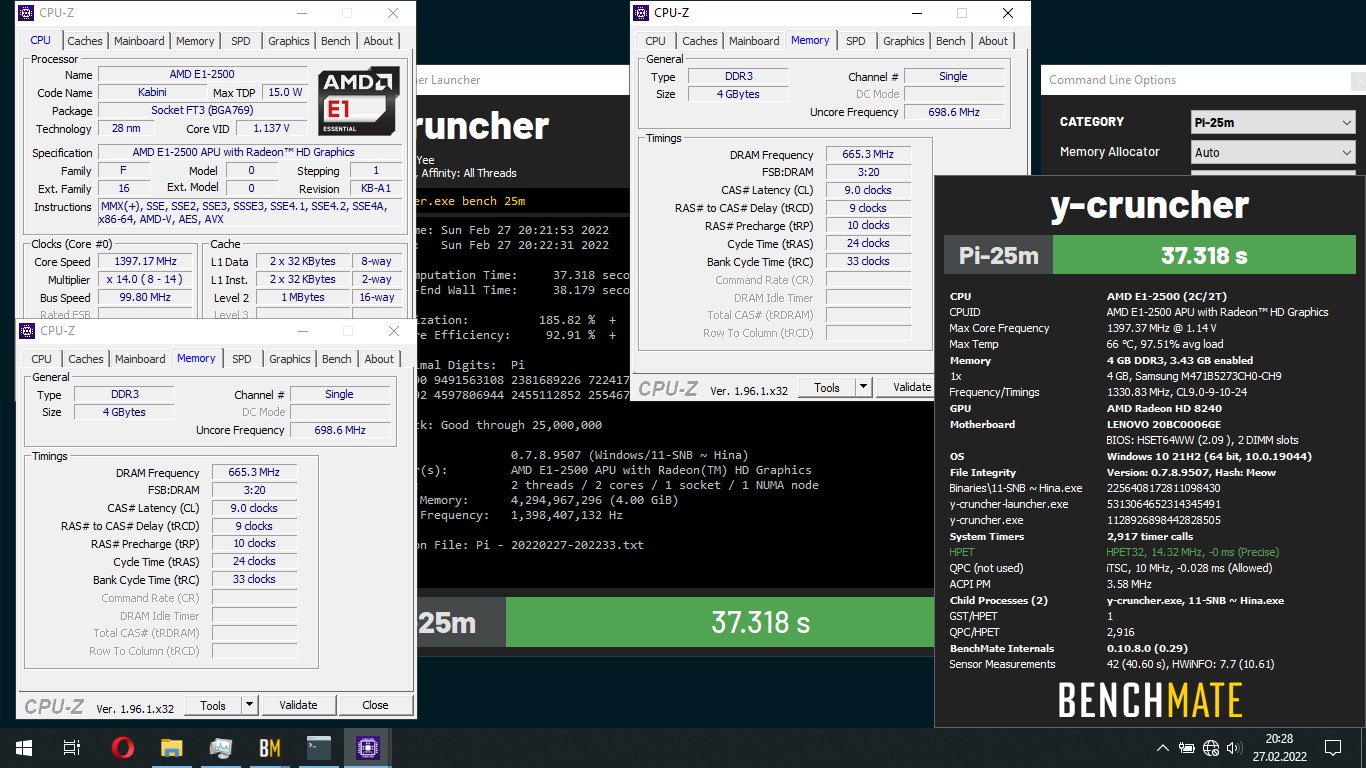
Task: Open the monitor graph app in taskbar
Action: pyautogui.click(x=220, y=747)
